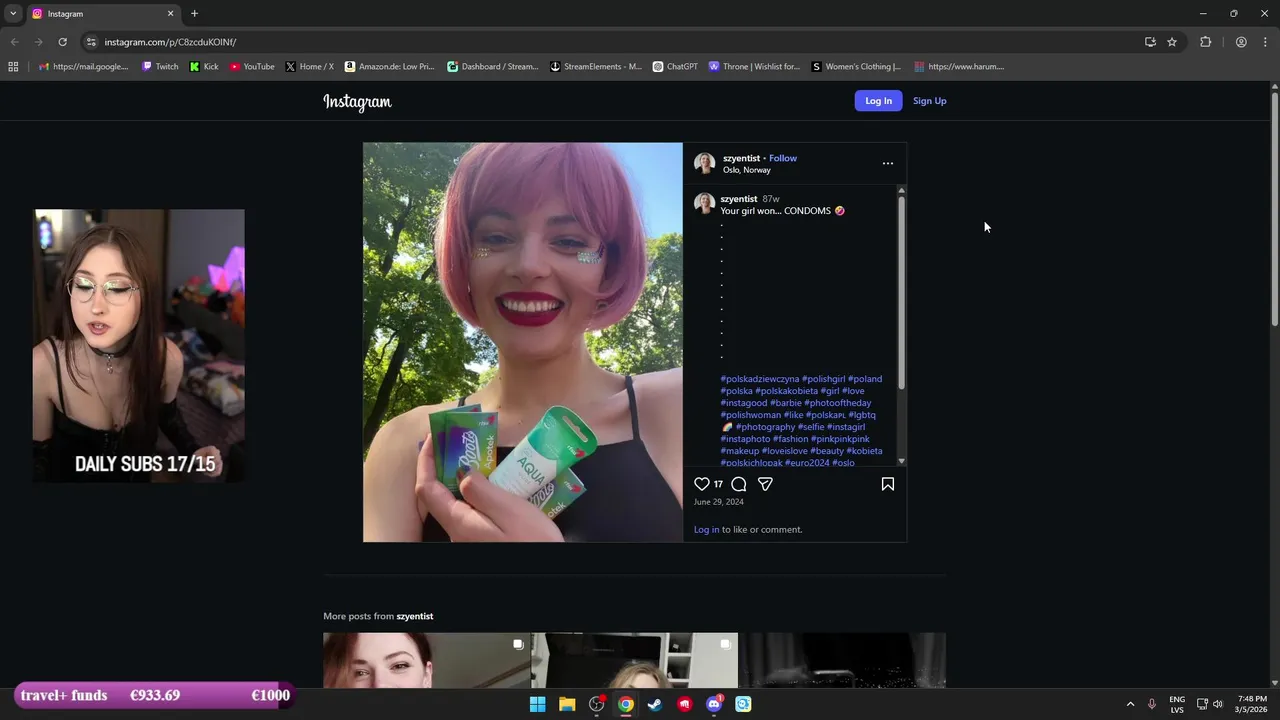Click the #photooftheday hashtag
This screenshot has width=1280, height=720.
[838, 403]
